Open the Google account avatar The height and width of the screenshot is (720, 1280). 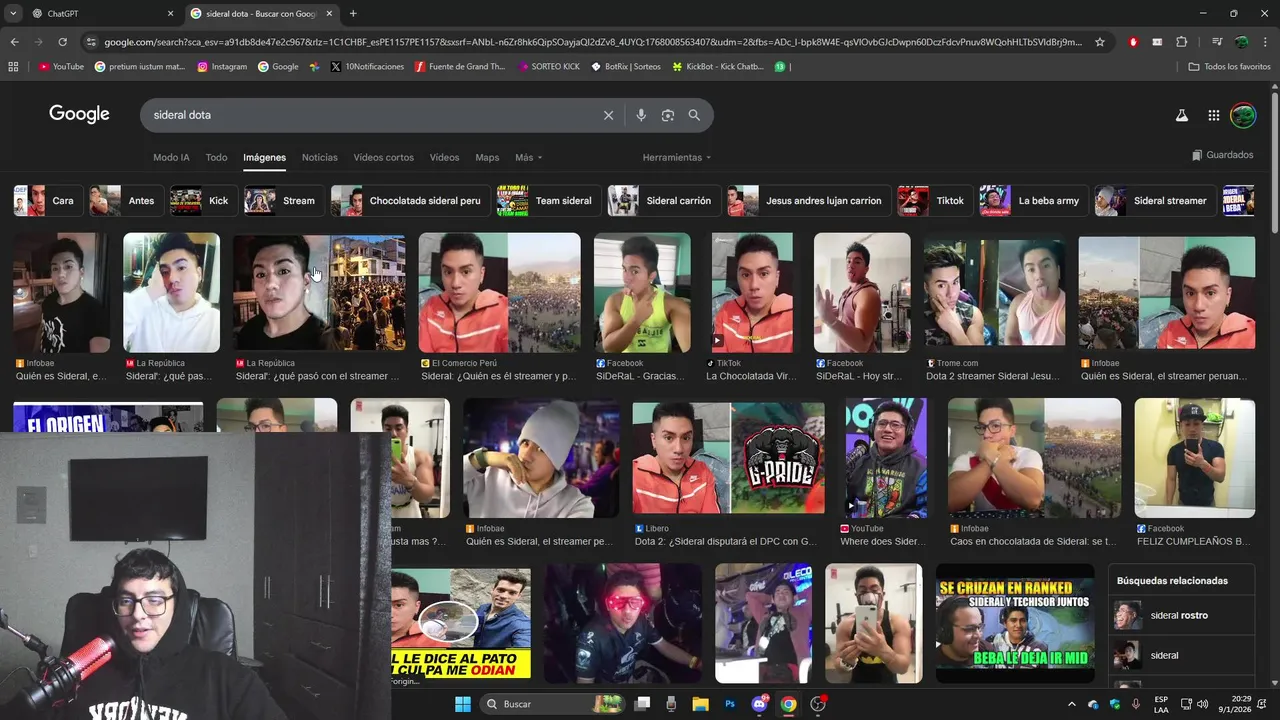[1243, 115]
